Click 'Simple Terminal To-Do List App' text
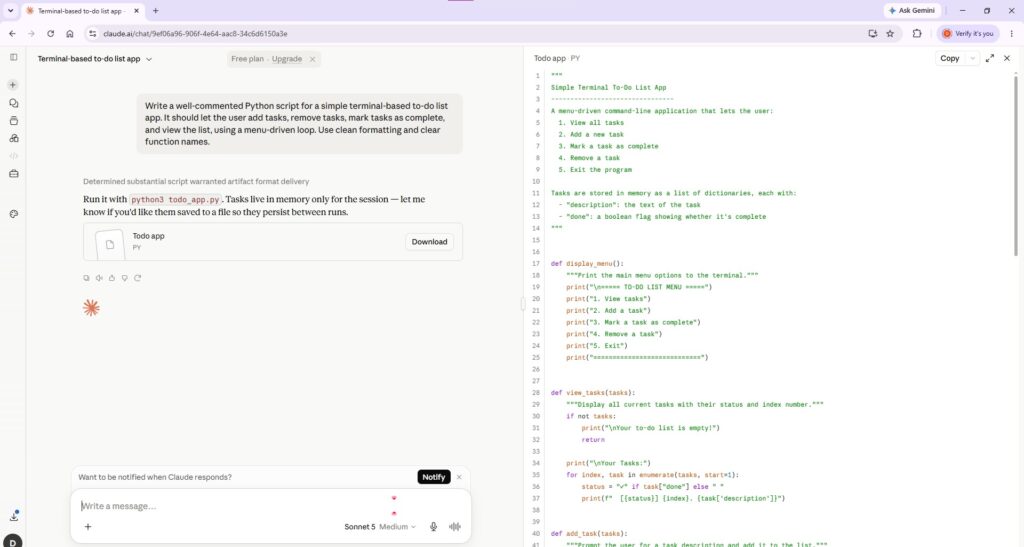 [x=609, y=87]
